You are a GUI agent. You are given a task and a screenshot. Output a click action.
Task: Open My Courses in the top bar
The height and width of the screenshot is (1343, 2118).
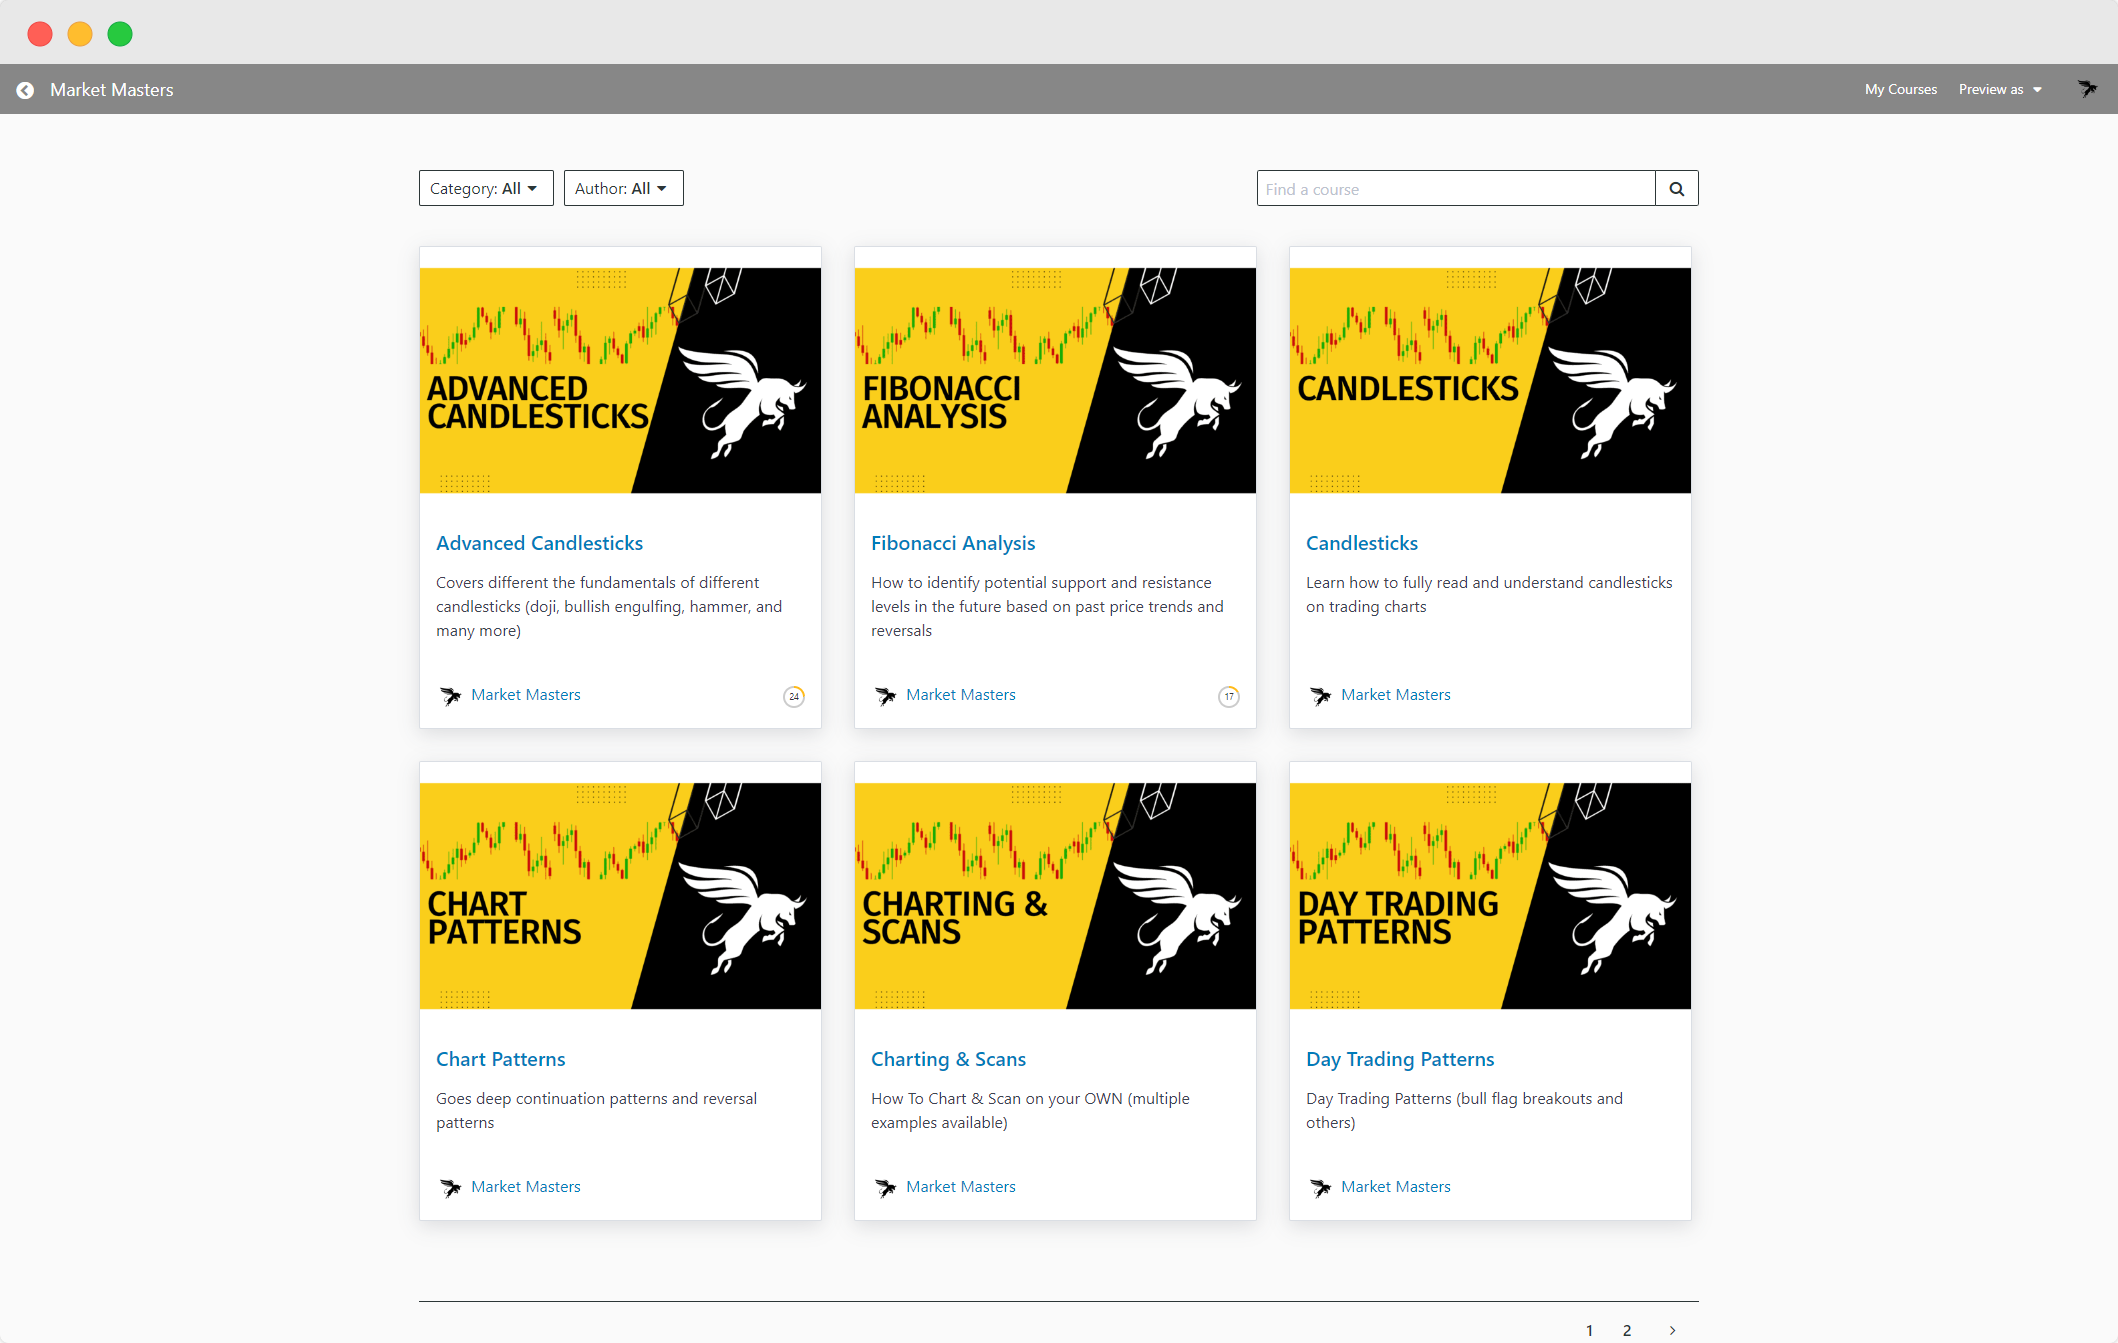(1900, 90)
